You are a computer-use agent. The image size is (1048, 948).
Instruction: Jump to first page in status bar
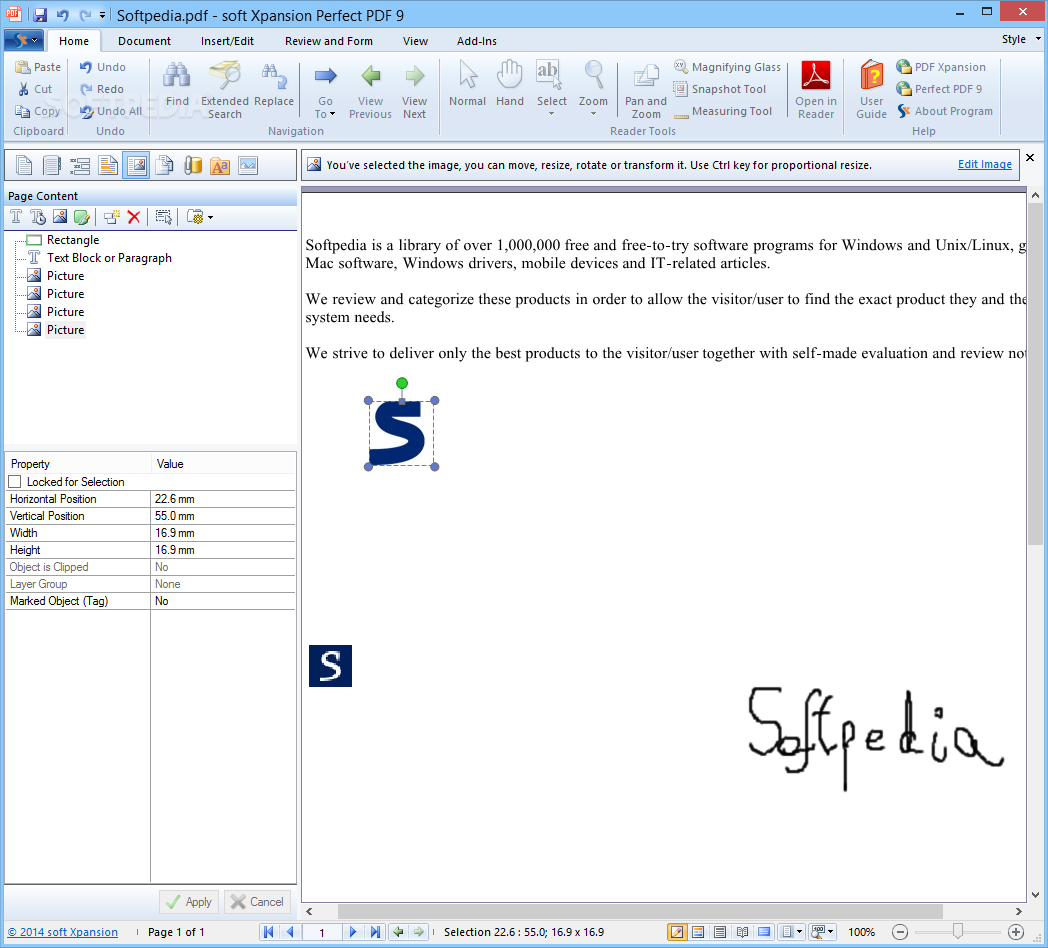coord(268,931)
